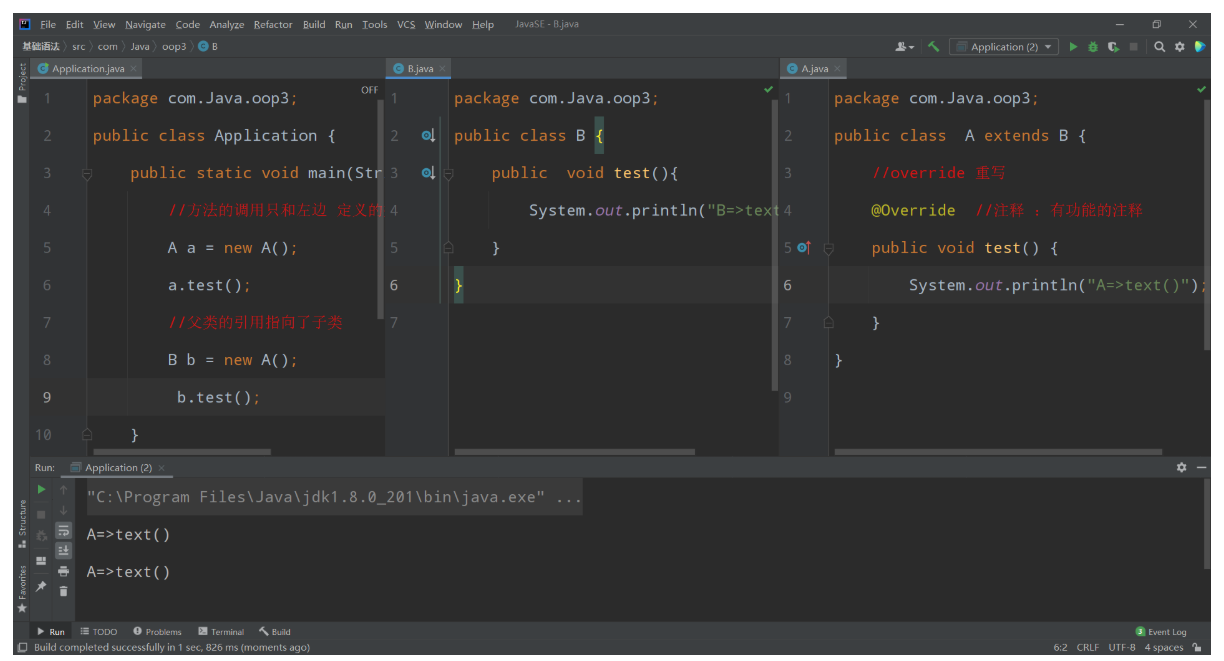Open IDE settings gear in top toolbar
This screenshot has width=1224, height=661.
pyautogui.click(x=1179, y=47)
